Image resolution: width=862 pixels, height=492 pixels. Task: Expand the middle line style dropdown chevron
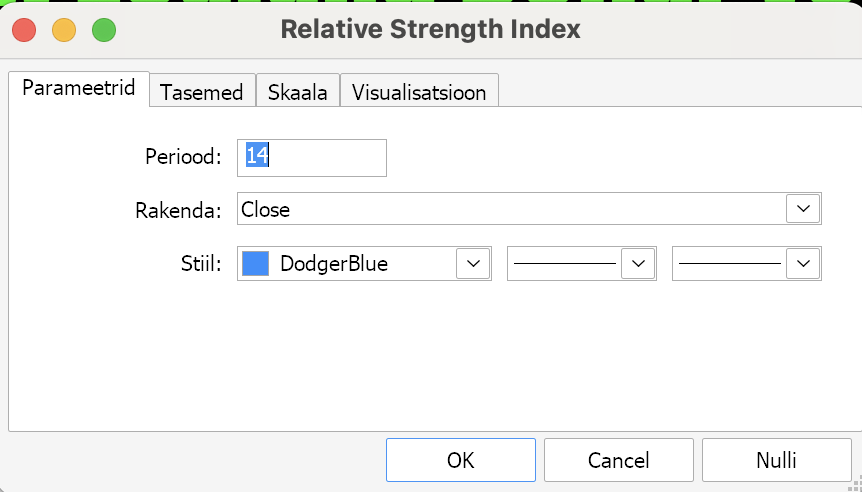(638, 264)
